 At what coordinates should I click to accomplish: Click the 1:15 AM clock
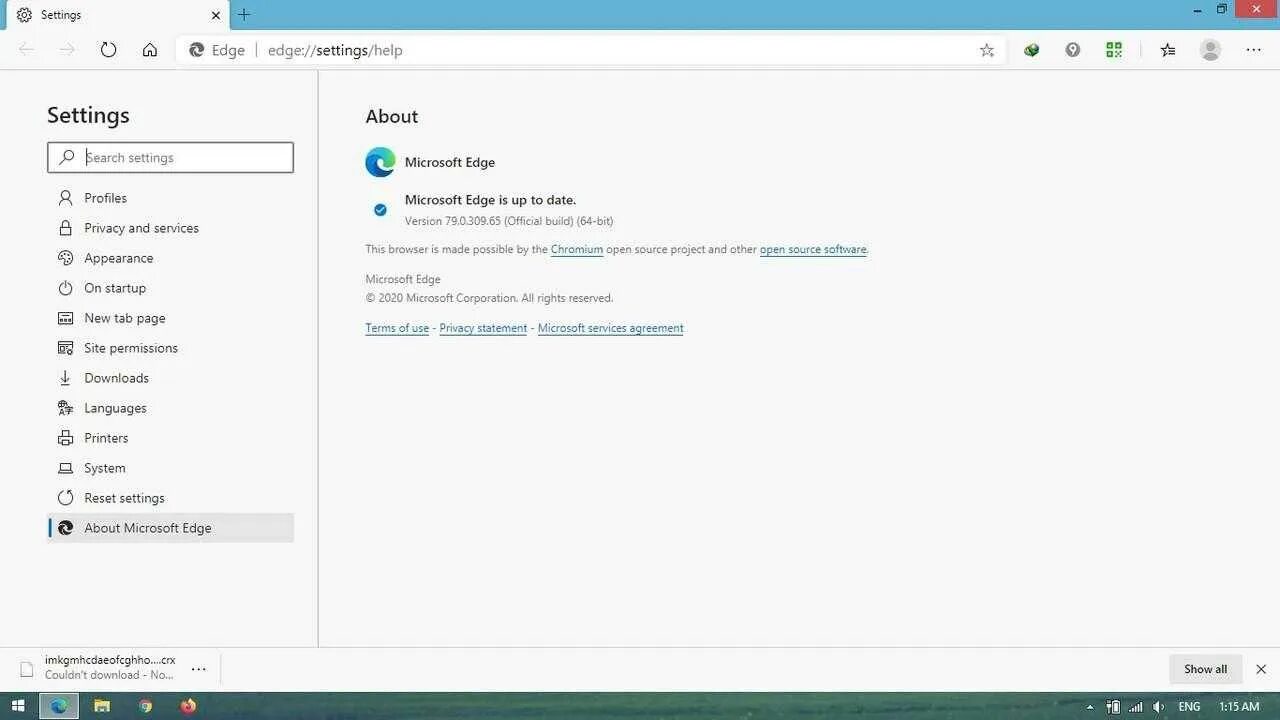click(x=1239, y=707)
